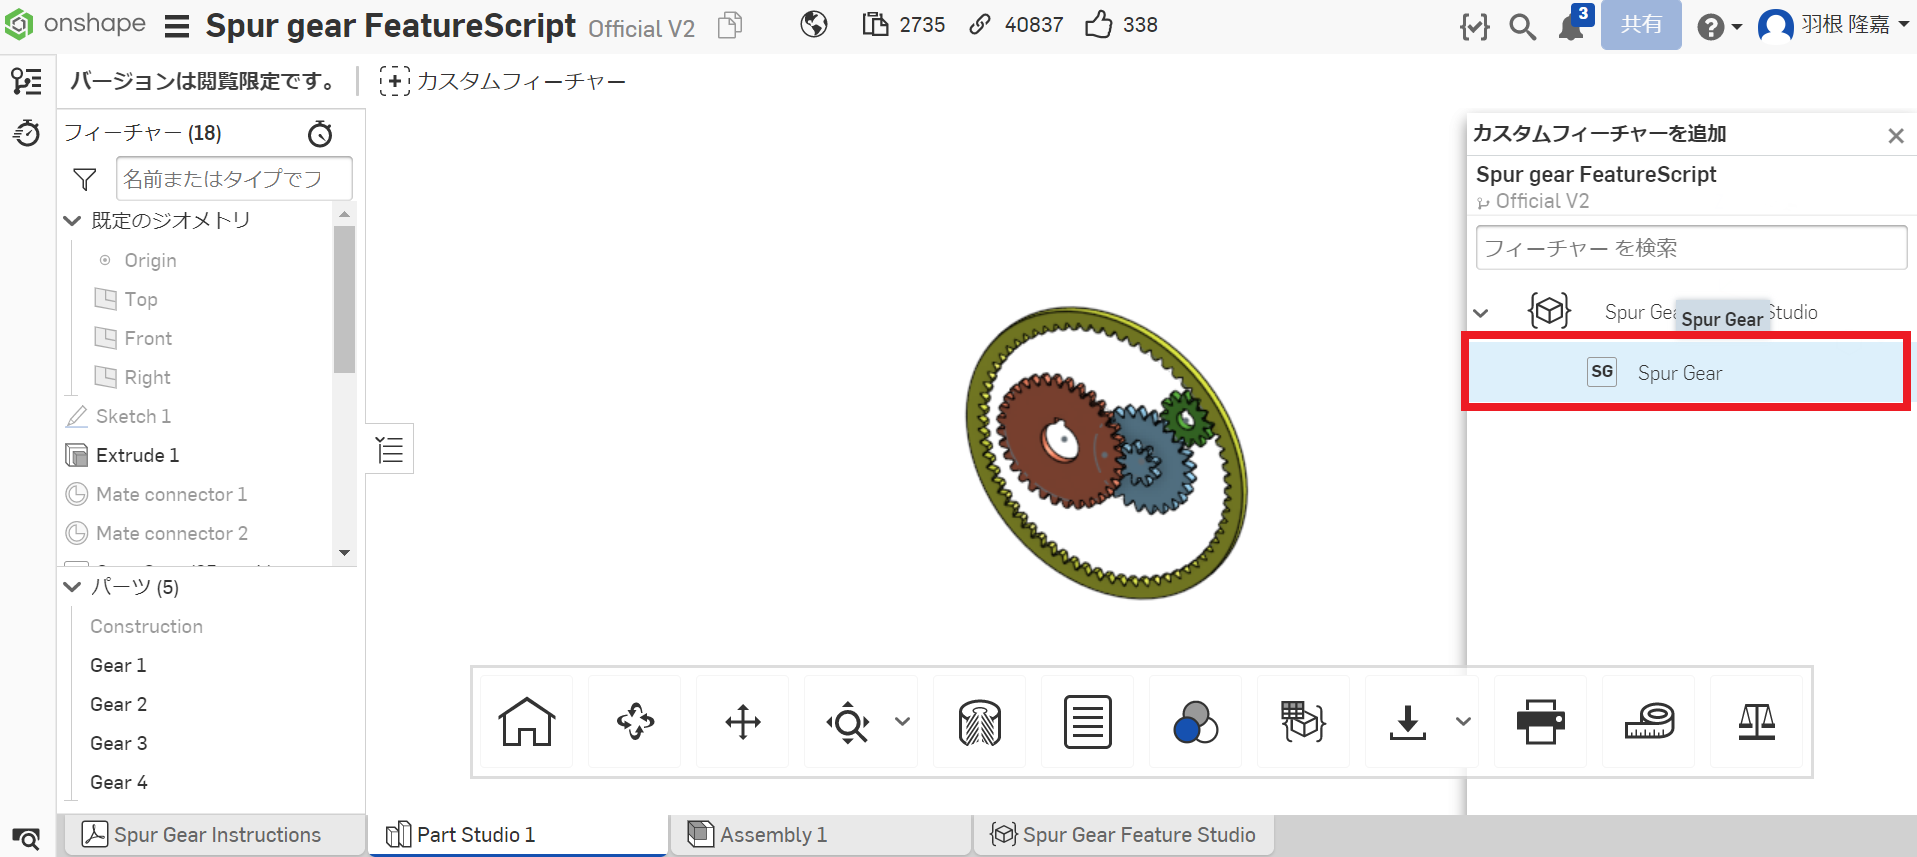Click the copy document icon
Screen dimensions: 1917x857
click(731, 24)
